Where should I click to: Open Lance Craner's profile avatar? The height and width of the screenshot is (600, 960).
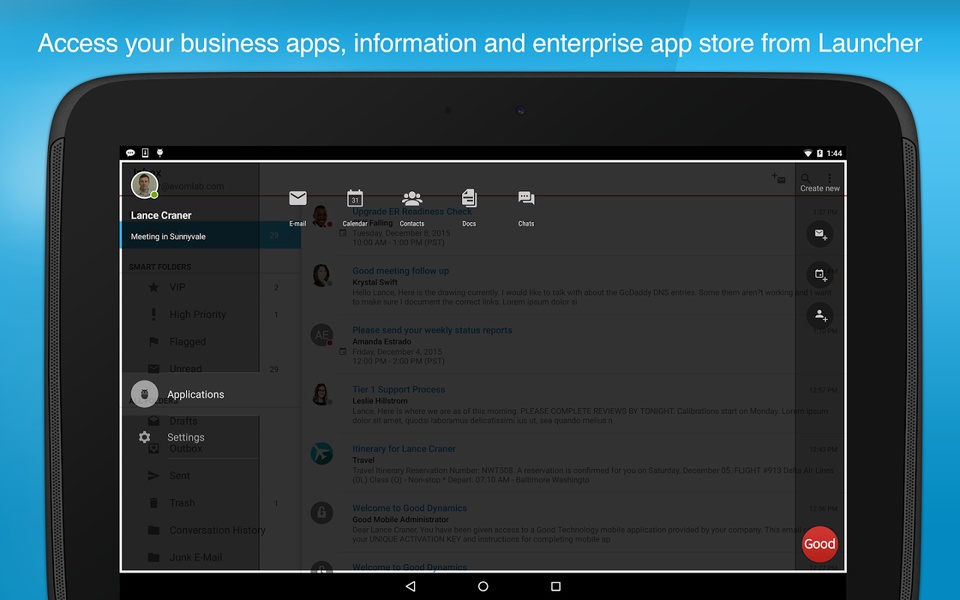coord(144,184)
